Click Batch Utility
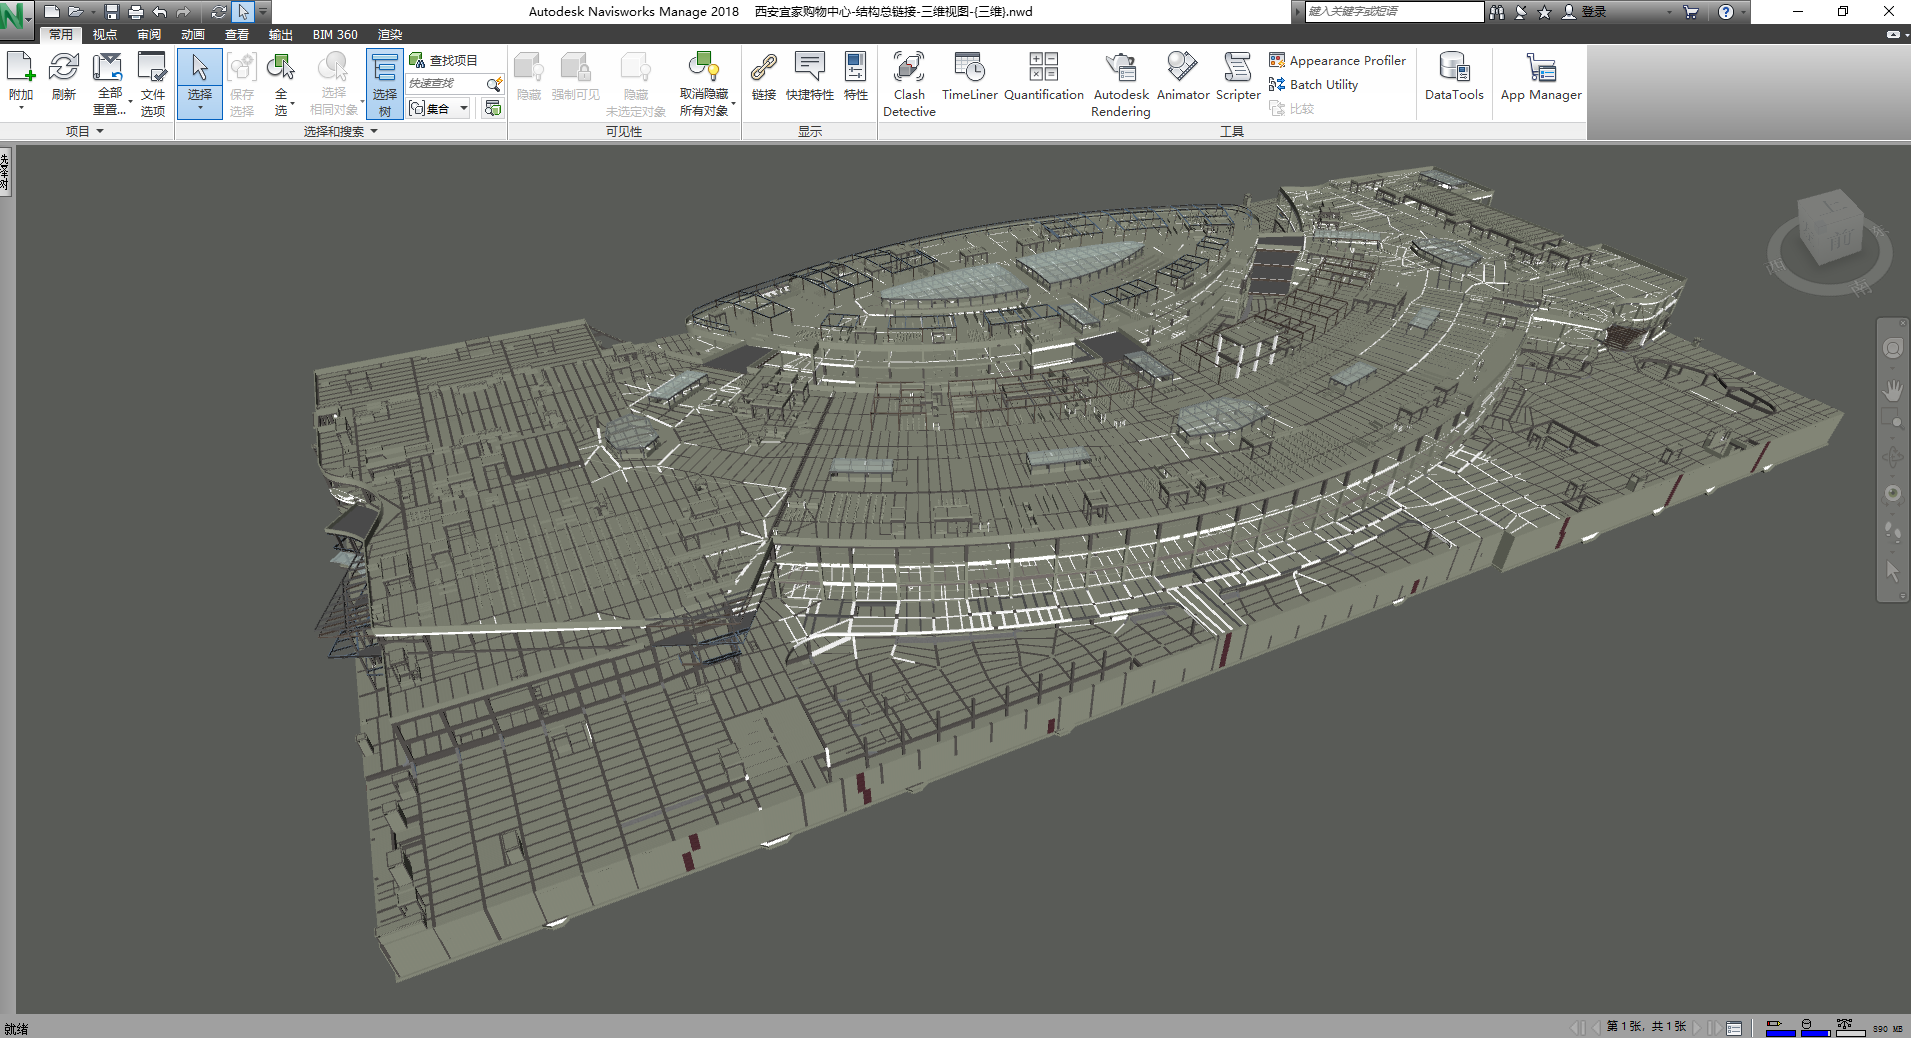This screenshot has height=1038, width=1911. (1313, 84)
